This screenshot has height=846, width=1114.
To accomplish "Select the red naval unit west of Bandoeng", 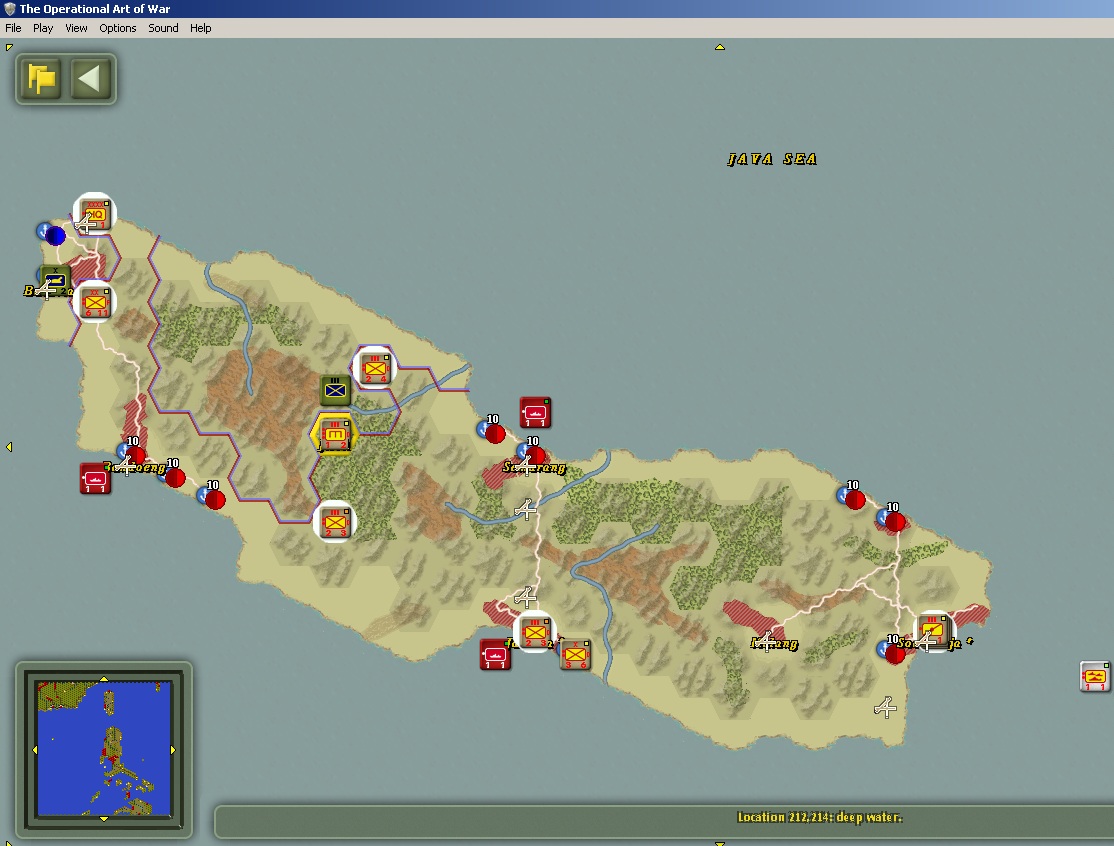I will tap(94, 478).
